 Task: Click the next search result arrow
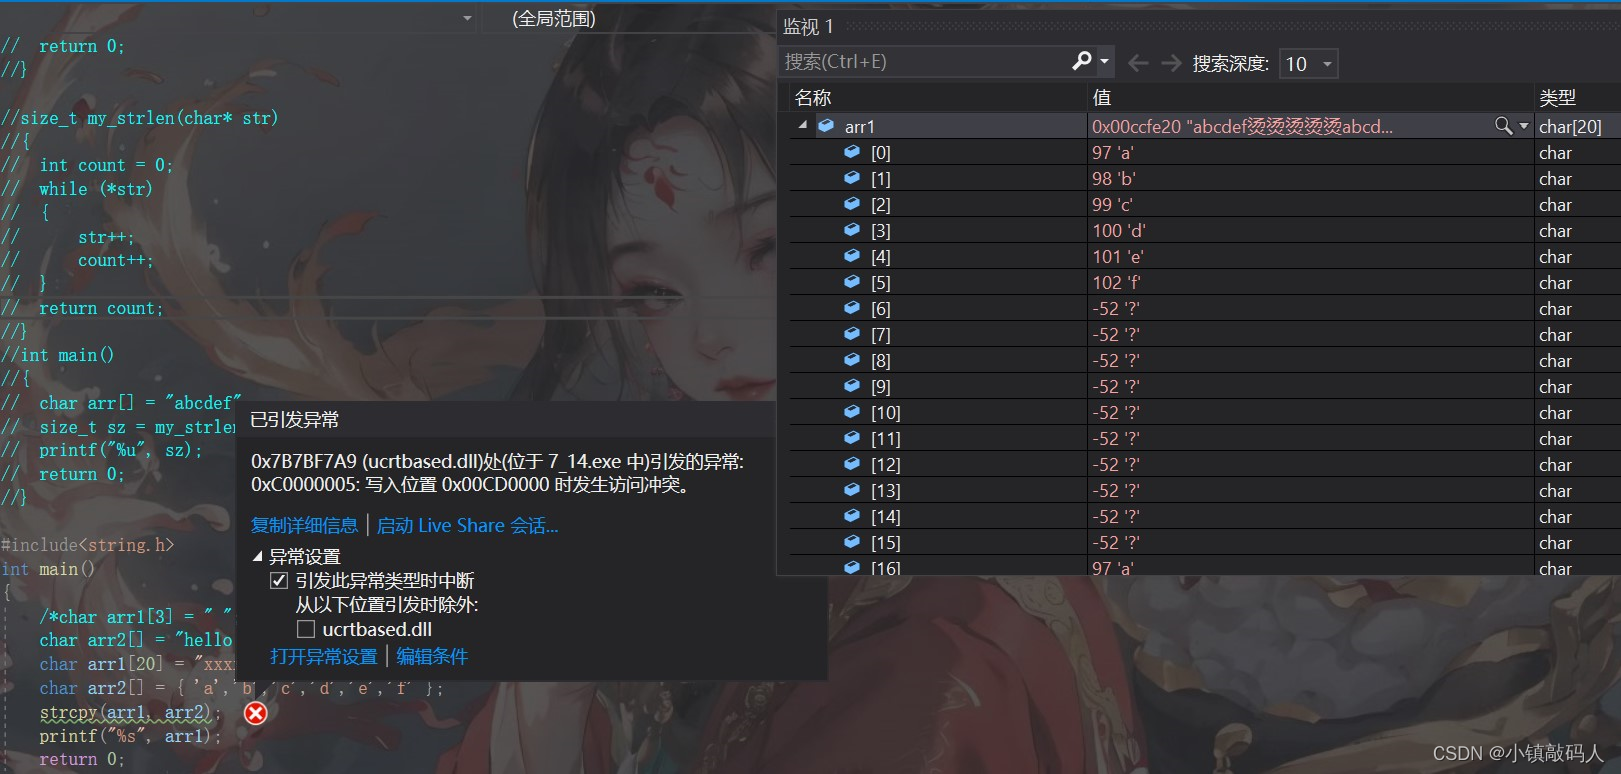1171,63
